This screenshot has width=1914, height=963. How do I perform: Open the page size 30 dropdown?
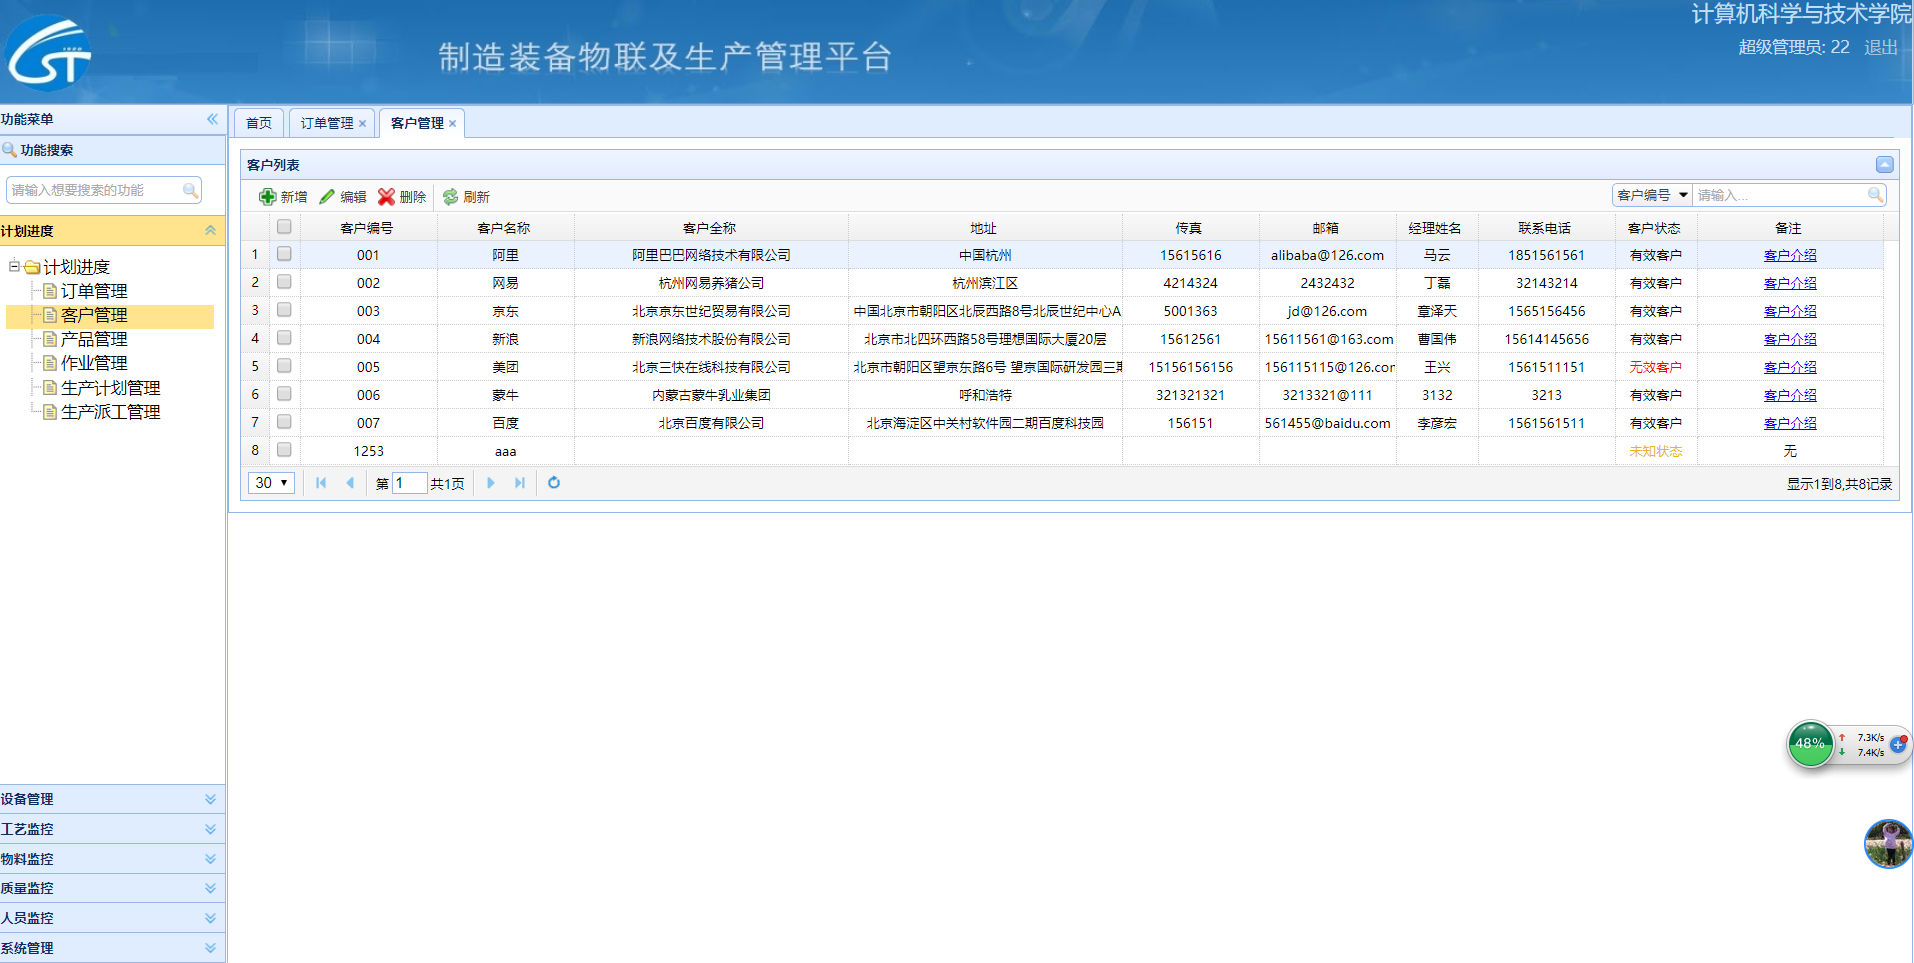point(271,483)
